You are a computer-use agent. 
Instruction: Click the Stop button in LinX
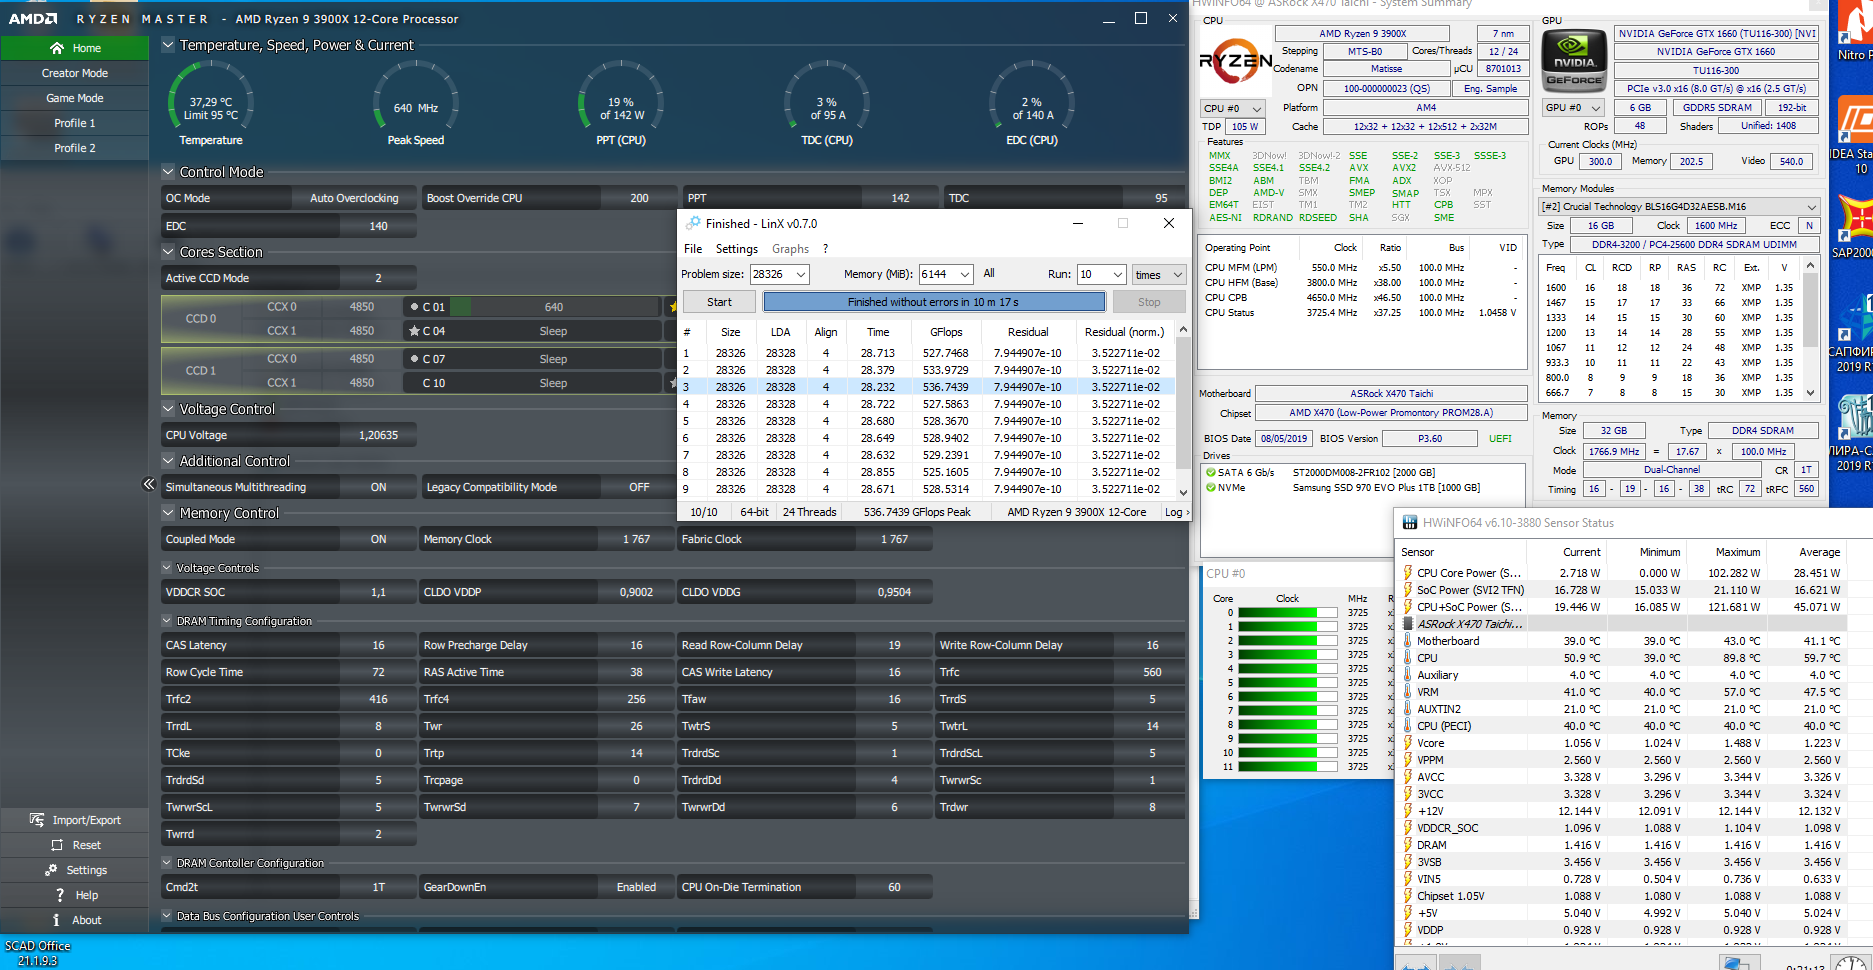coord(1149,302)
